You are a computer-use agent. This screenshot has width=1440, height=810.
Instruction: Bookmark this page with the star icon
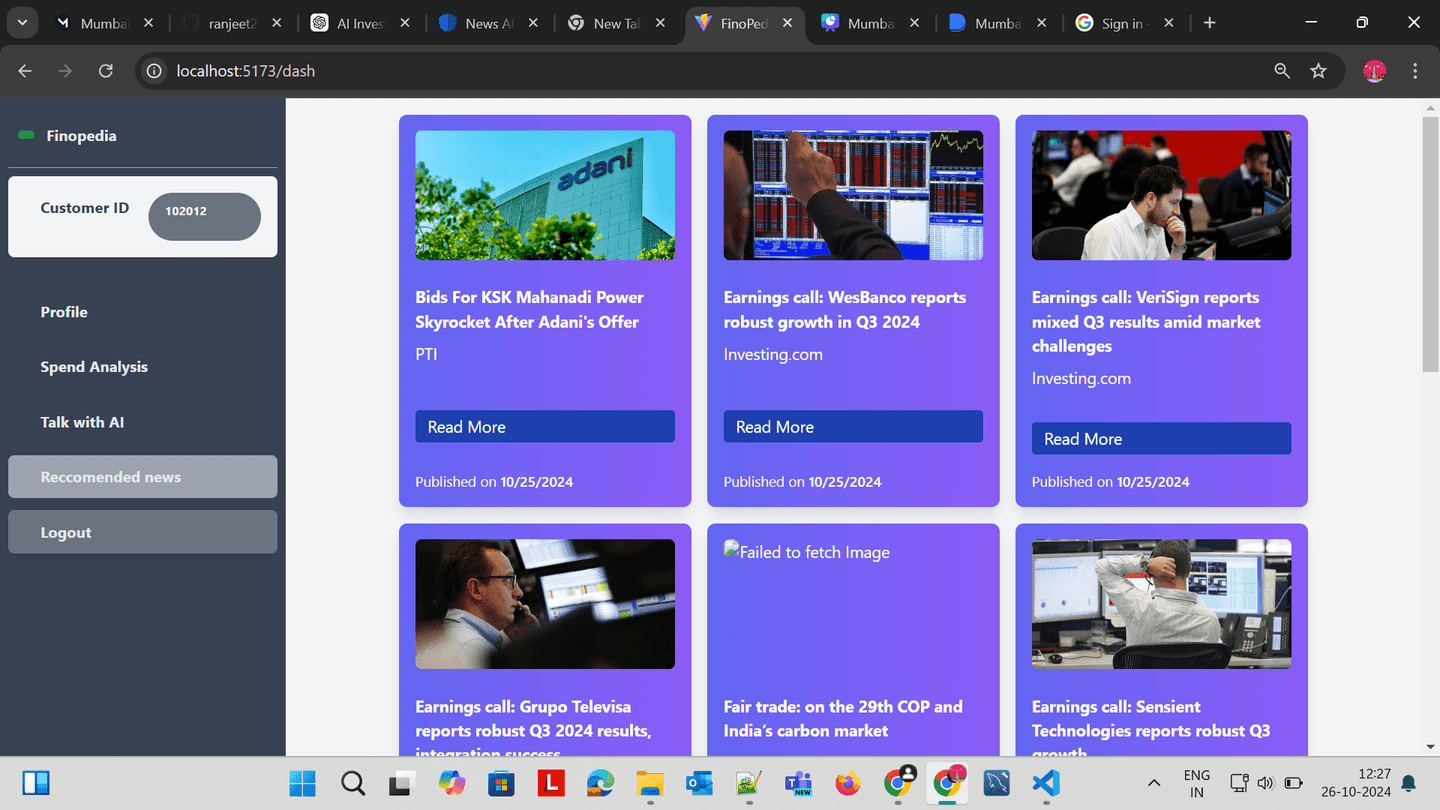point(1318,71)
